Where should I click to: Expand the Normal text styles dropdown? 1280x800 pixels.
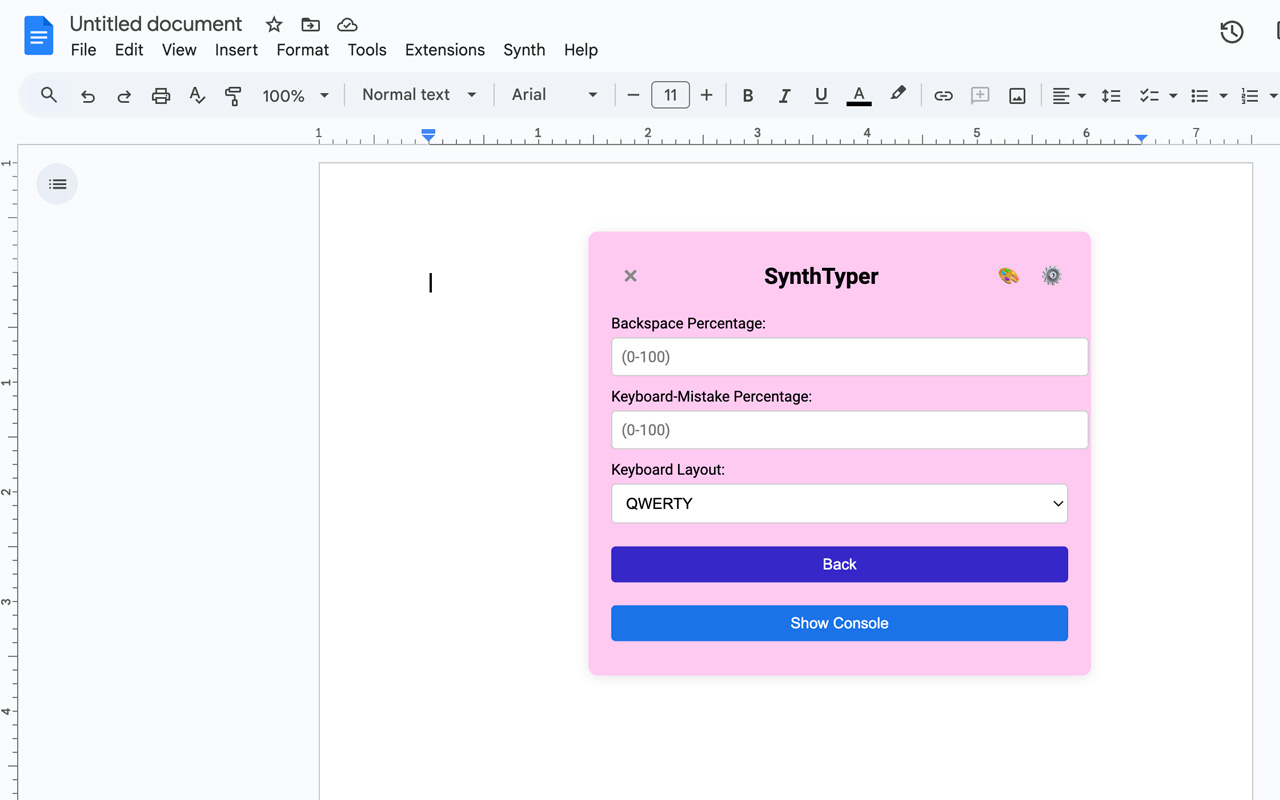418,94
